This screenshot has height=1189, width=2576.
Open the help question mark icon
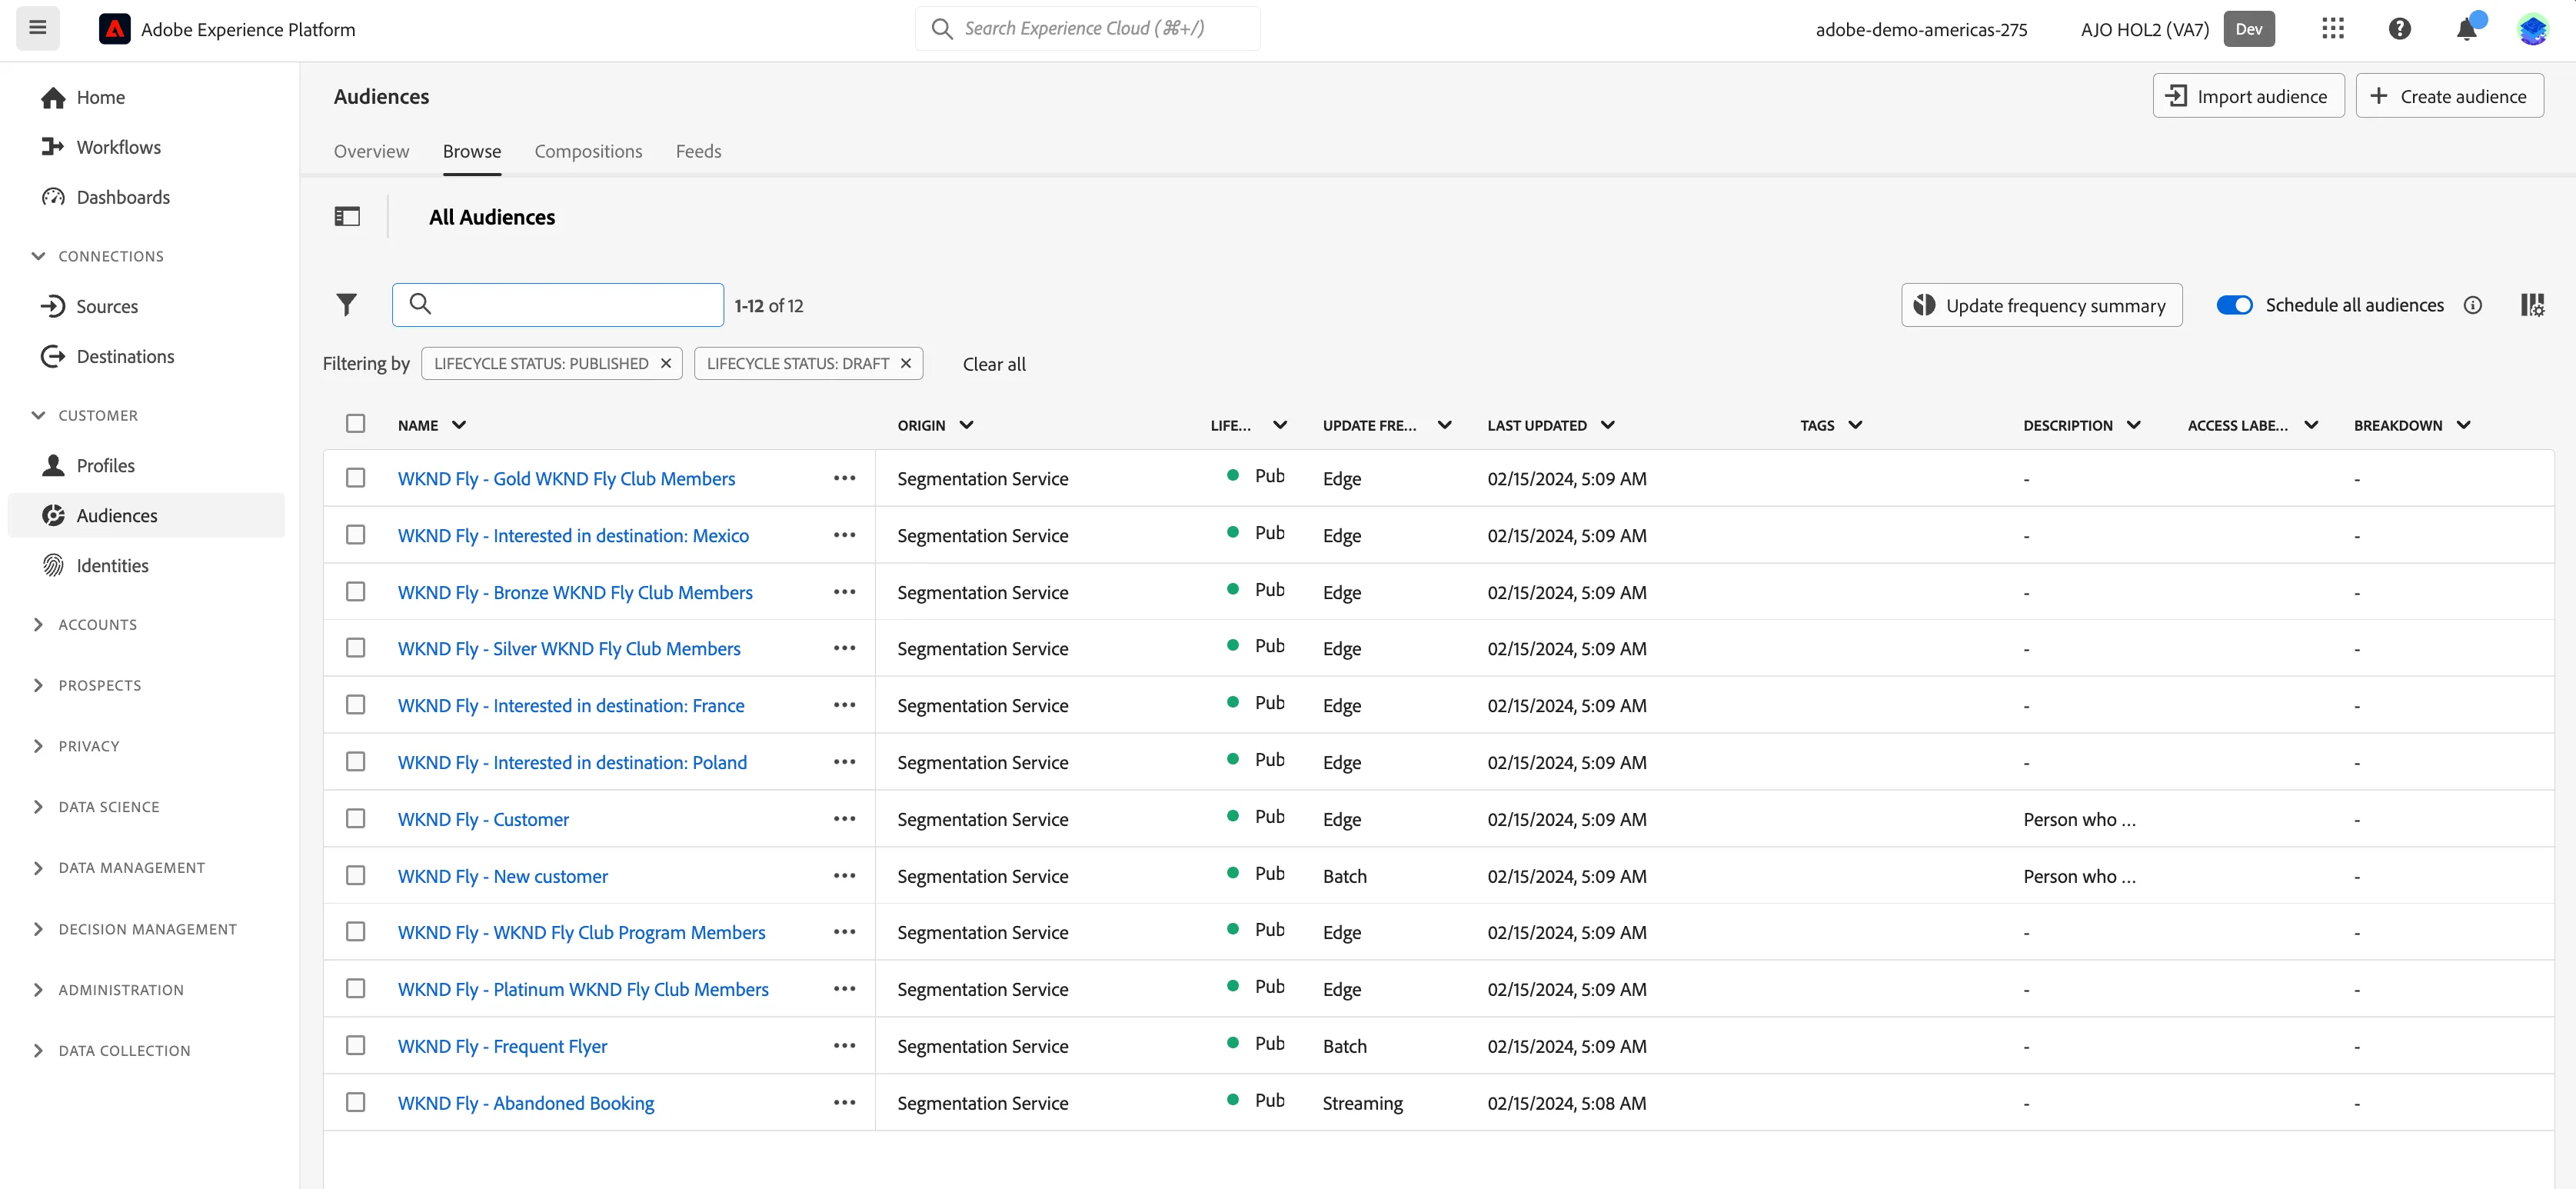2399,29
